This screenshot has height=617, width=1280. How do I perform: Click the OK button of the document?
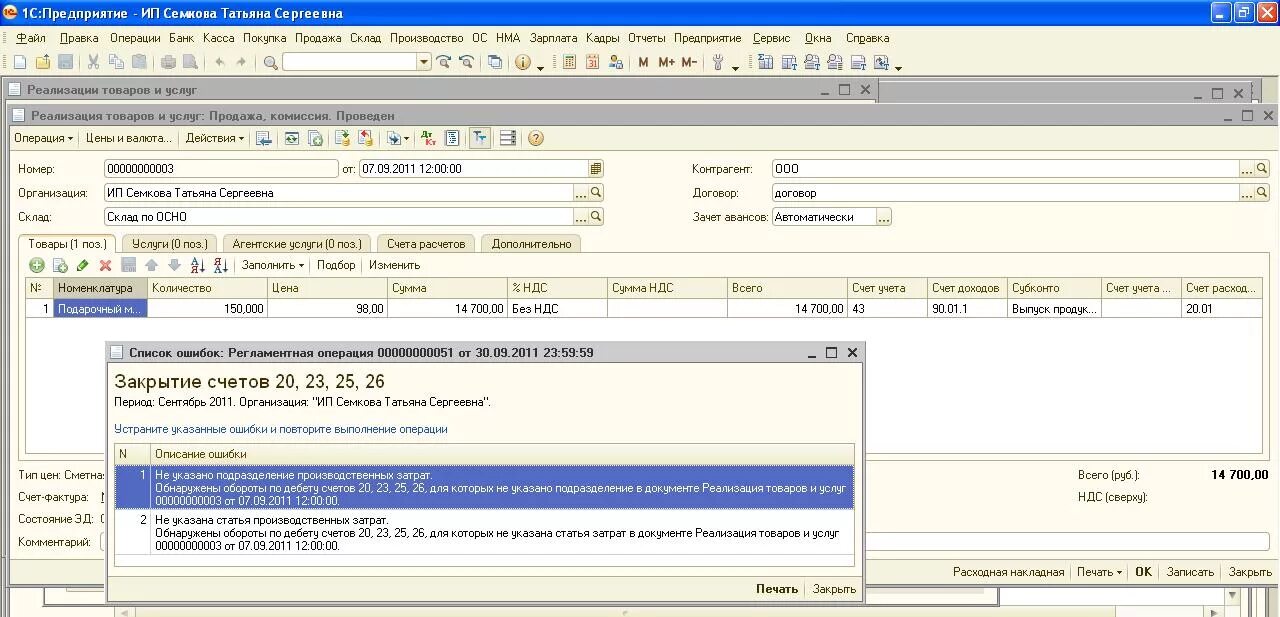(1143, 572)
